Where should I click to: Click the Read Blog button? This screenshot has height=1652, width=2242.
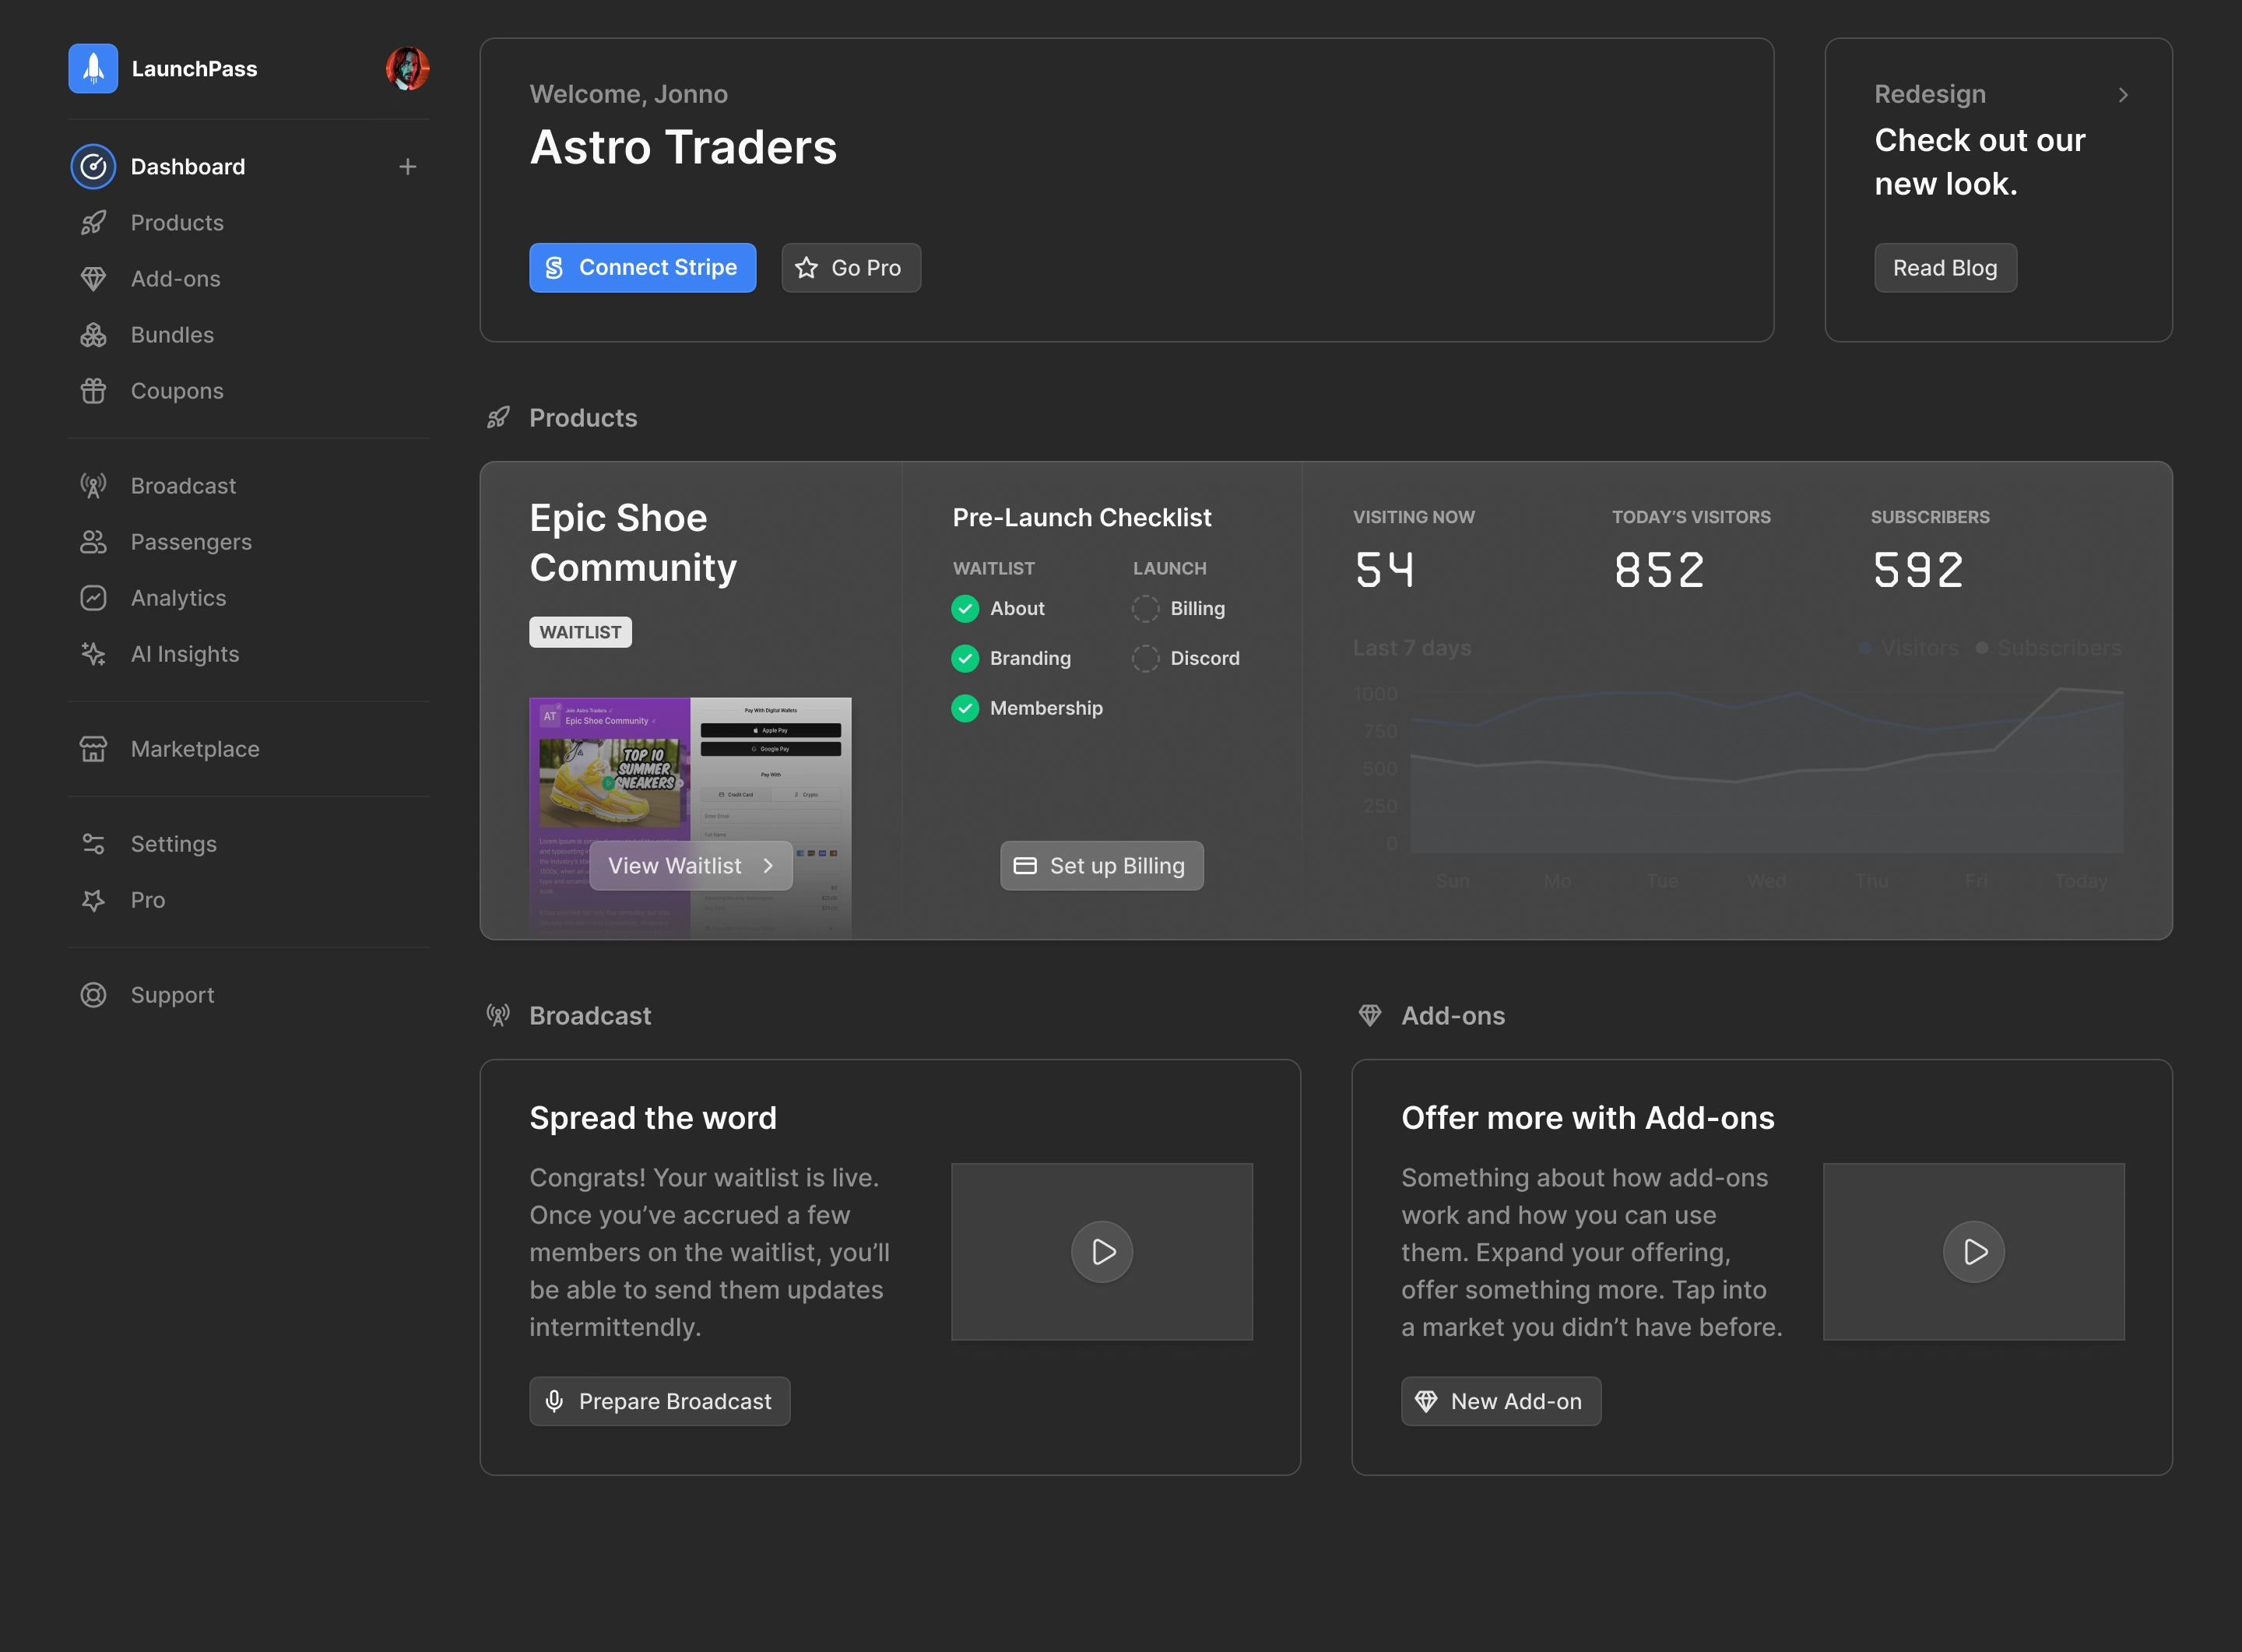point(1945,267)
